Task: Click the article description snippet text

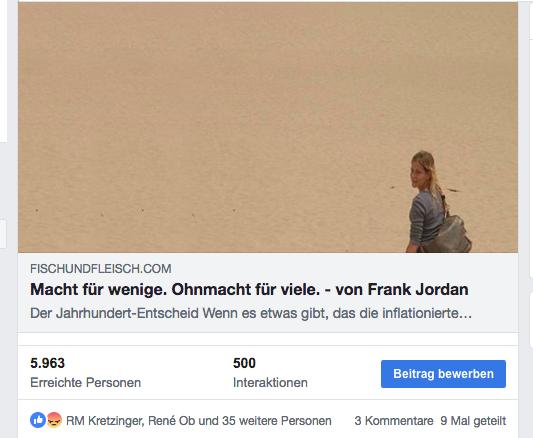Action: [251, 313]
